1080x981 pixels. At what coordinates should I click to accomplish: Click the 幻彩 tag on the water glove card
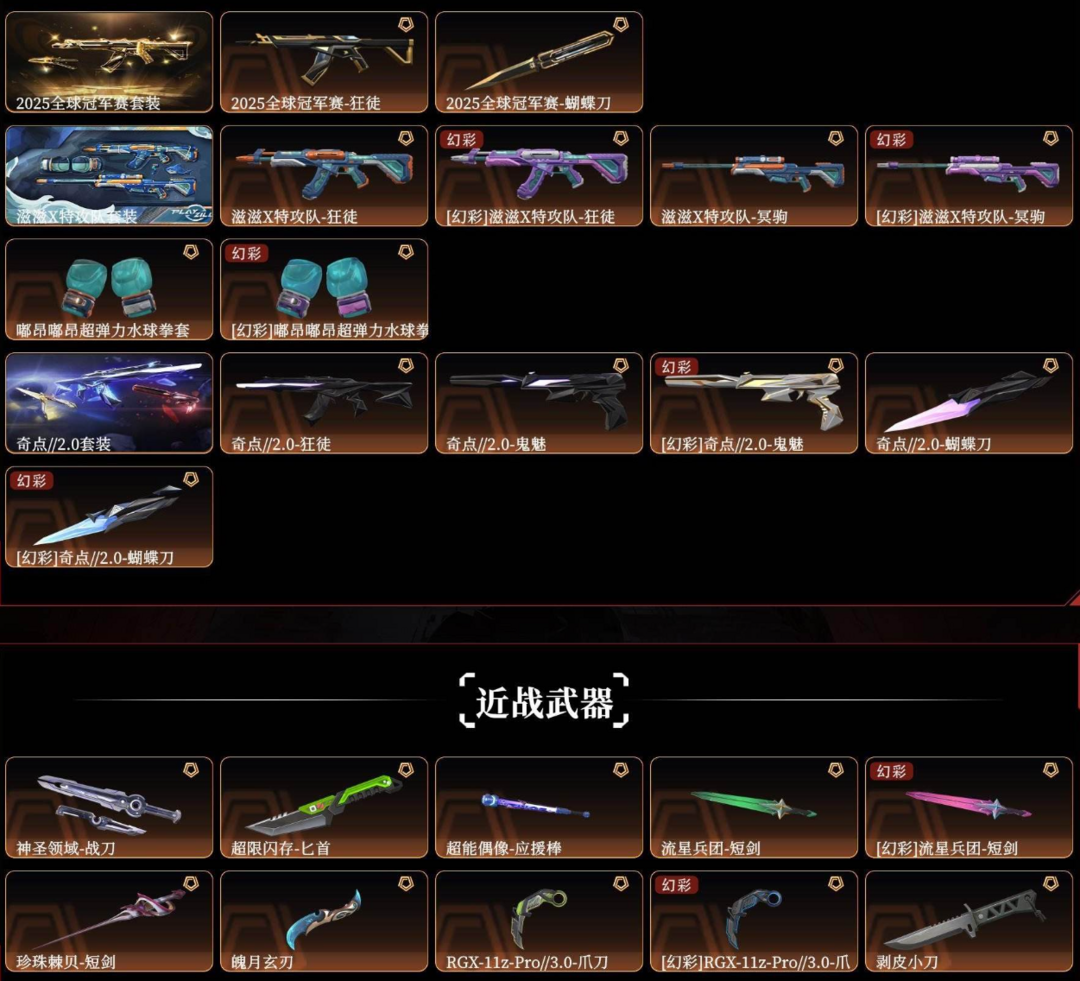click(x=246, y=254)
